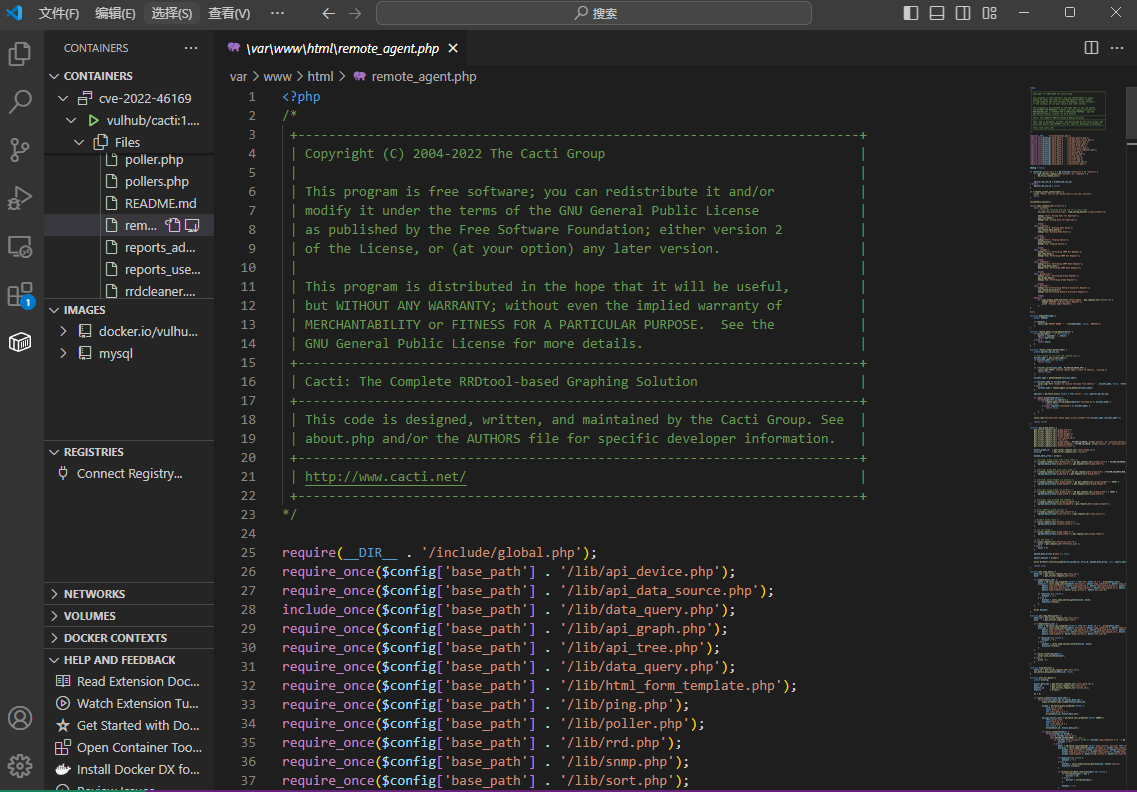Viewport: 1137px width, 792px height.
Task: Click the html breadcrumb segment
Action: pyautogui.click(x=320, y=76)
